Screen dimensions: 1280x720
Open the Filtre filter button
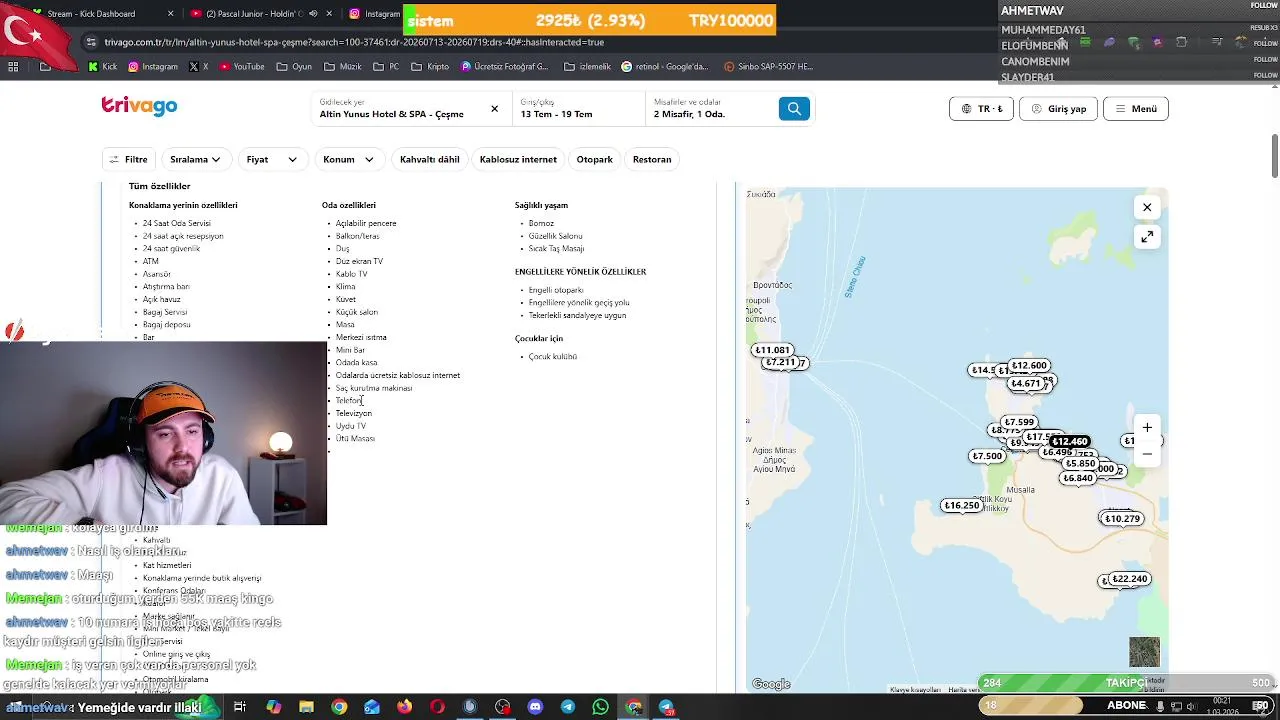point(128,159)
